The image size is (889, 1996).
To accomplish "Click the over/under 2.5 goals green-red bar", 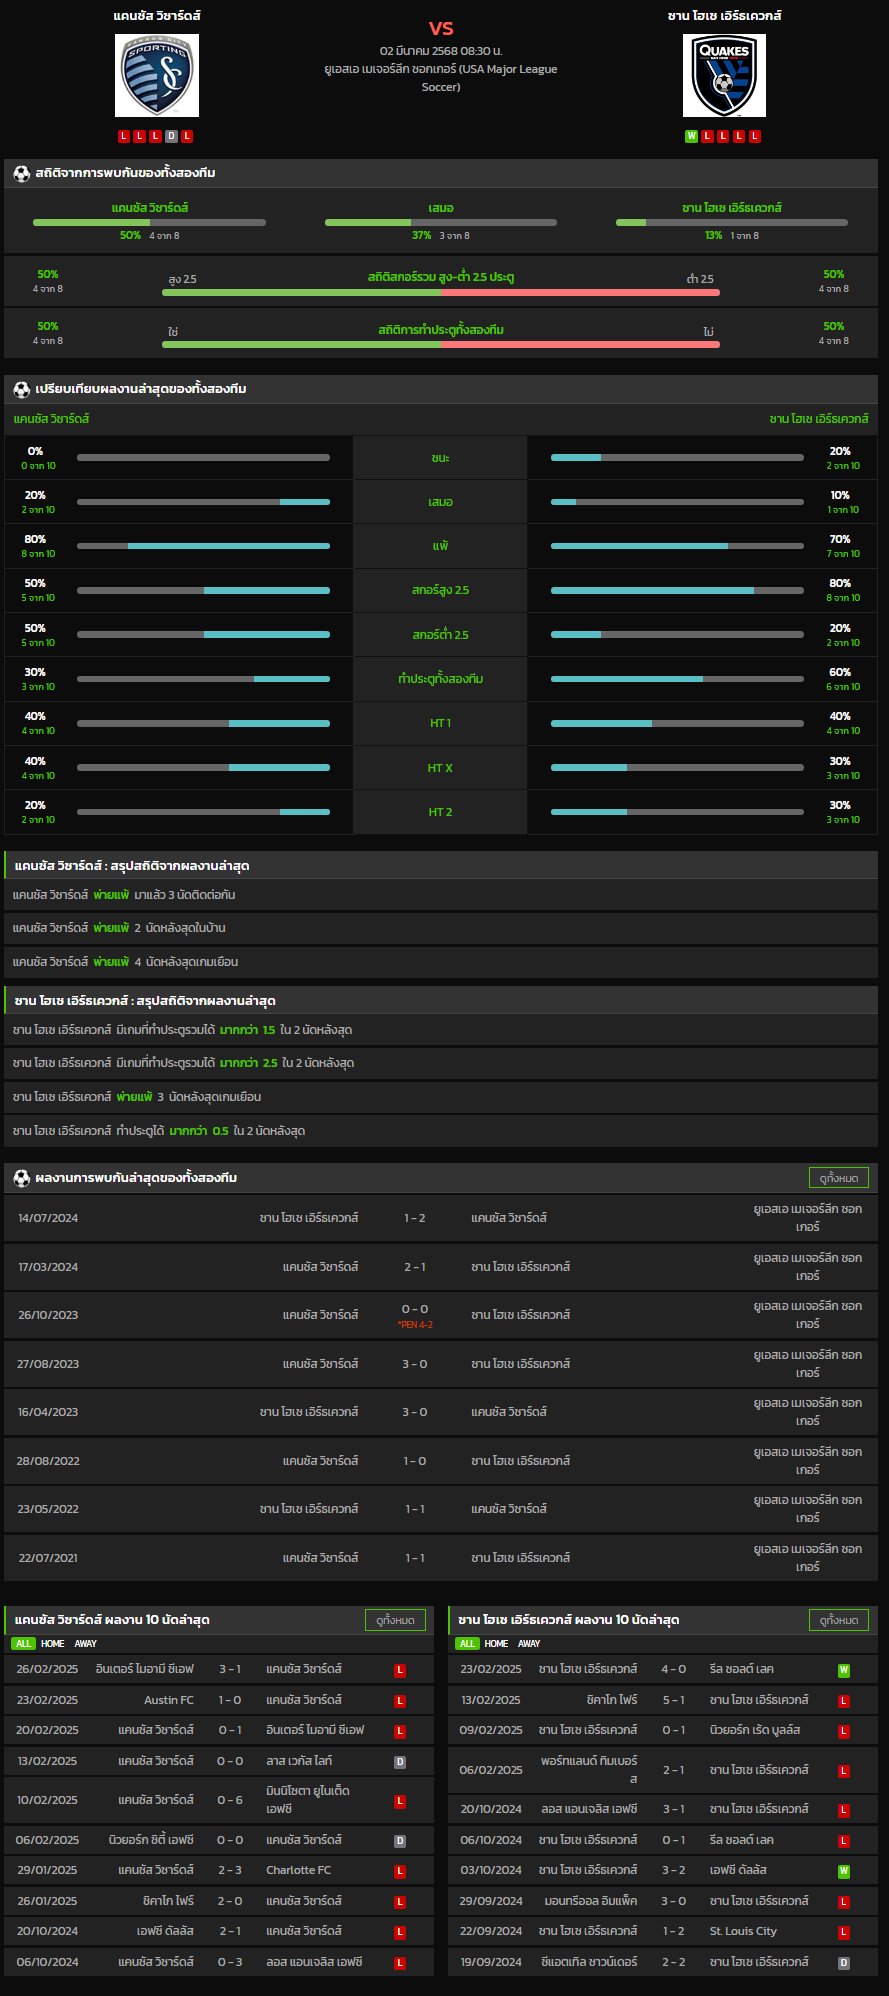I will click(x=441, y=292).
